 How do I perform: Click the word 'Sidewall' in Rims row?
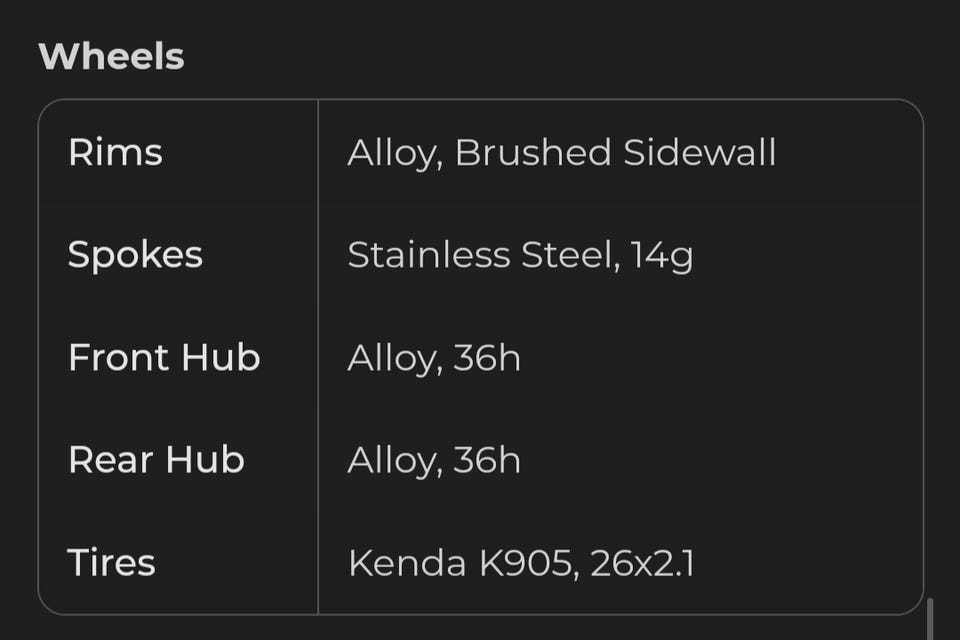point(699,153)
